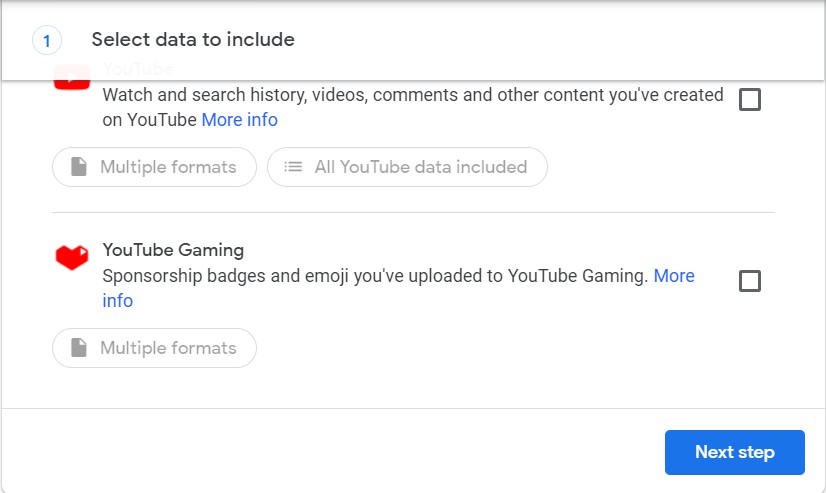Viewport: 826px width, 493px height.
Task: Tick the YouTube data checkbox
Action: point(750,99)
